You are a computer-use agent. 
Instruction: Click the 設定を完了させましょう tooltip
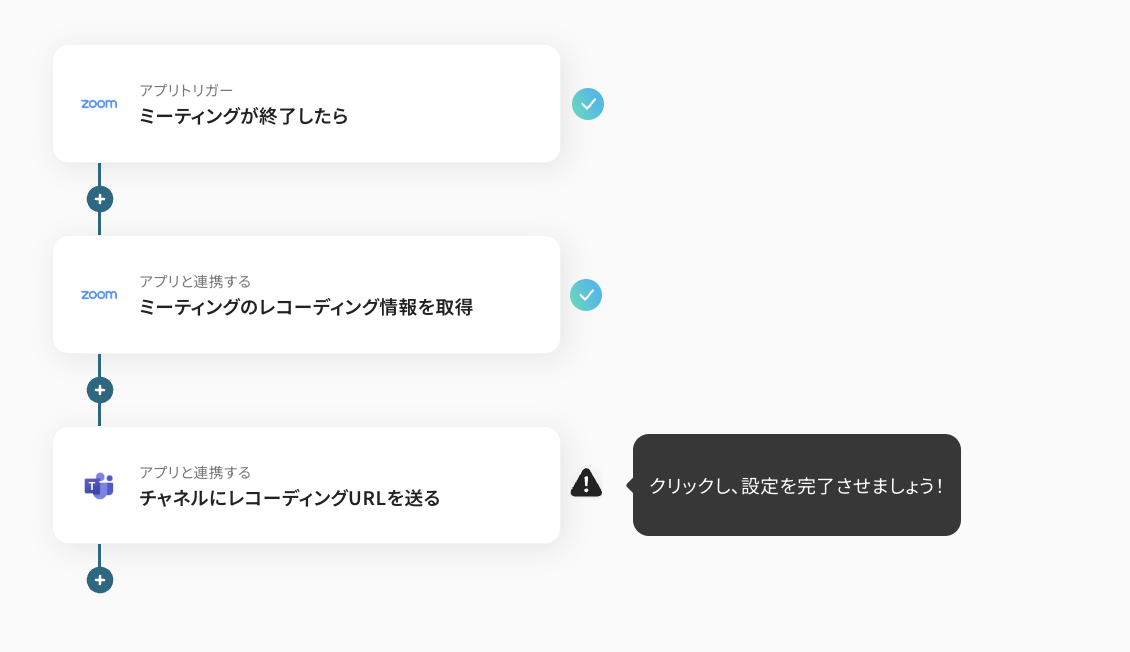click(795, 484)
